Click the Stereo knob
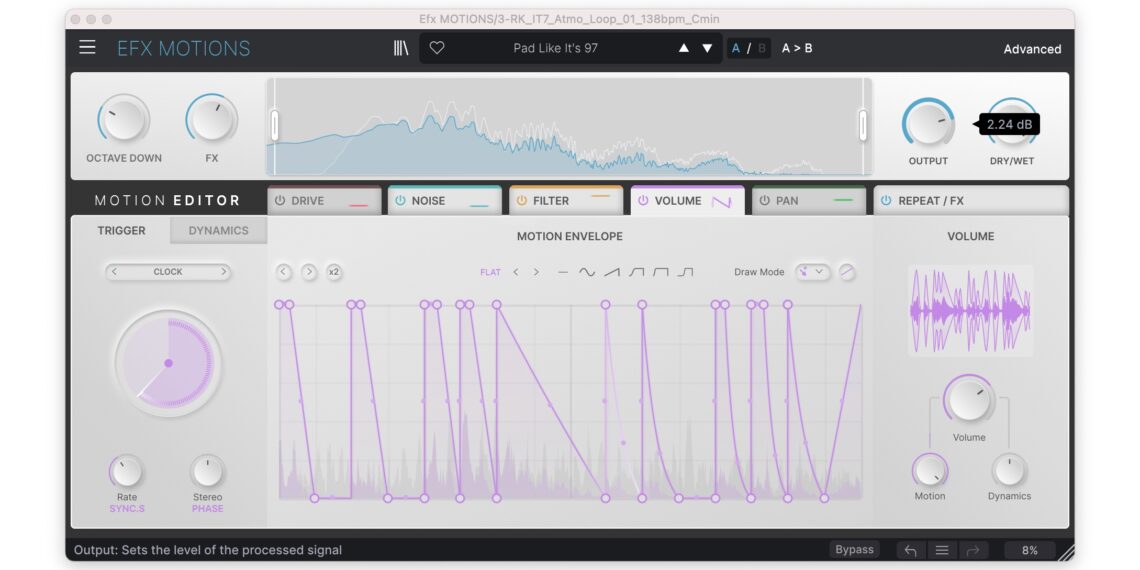The height and width of the screenshot is (570, 1140). coord(207,472)
